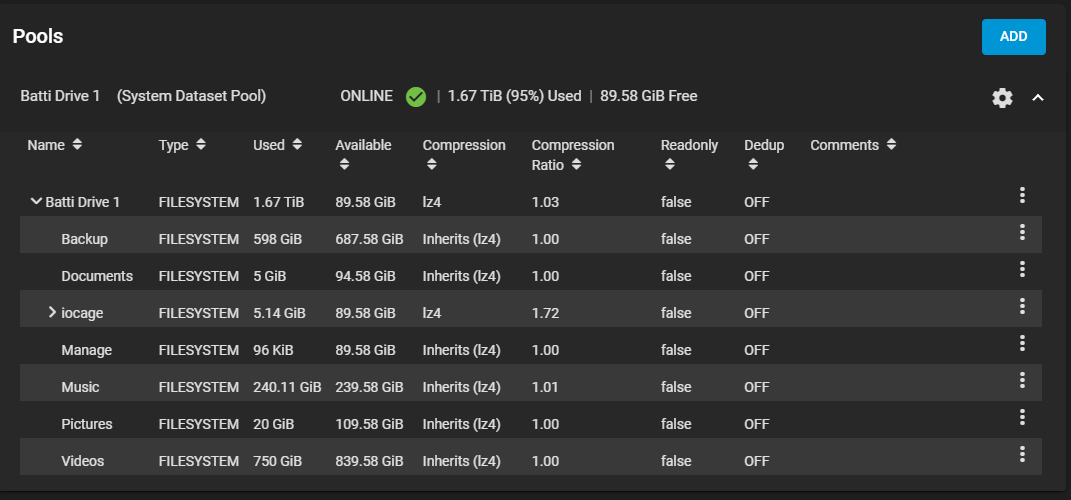Image resolution: width=1071 pixels, height=500 pixels.
Task: Open three-dot menu for Documents dataset
Action: click(1022, 269)
